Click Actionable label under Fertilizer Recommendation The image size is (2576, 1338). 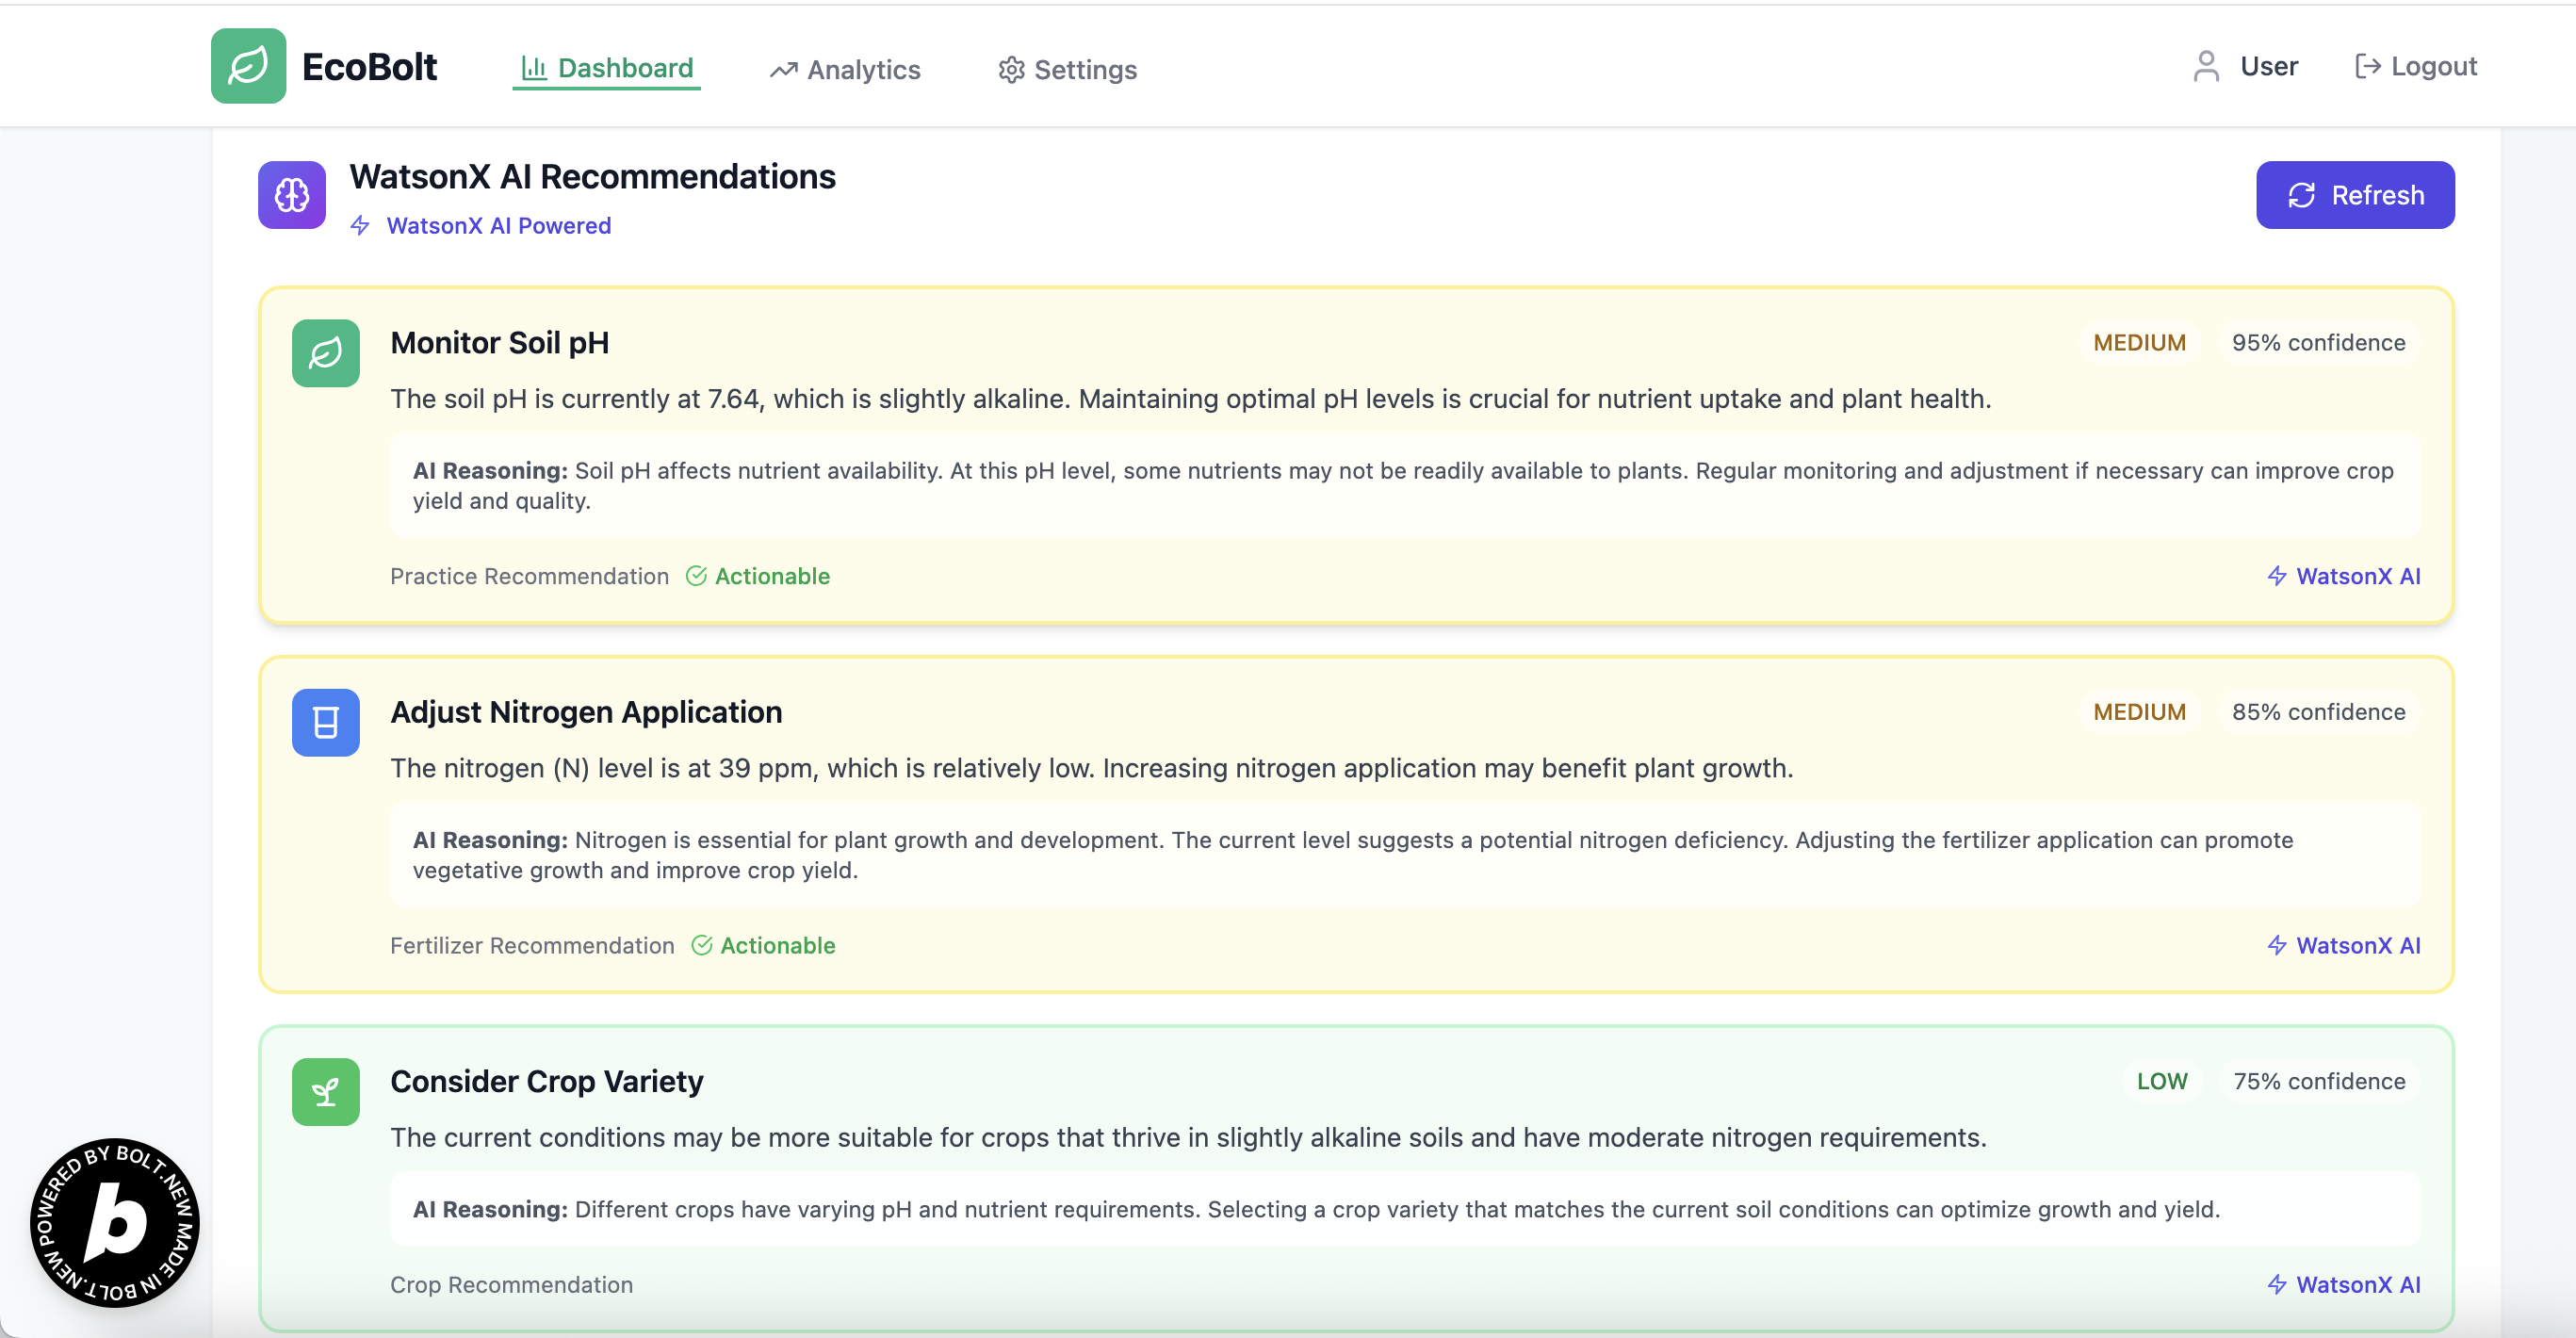coord(777,945)
